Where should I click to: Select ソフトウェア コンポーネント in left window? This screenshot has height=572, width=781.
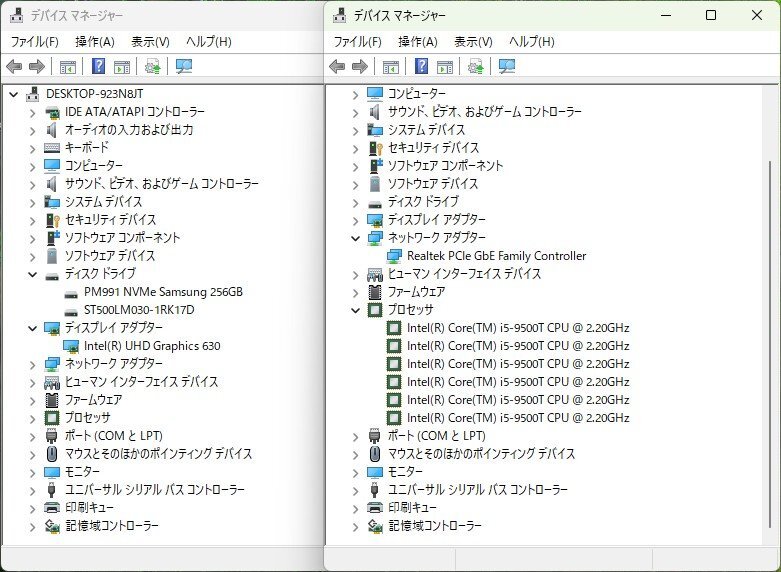coord(123,237)
